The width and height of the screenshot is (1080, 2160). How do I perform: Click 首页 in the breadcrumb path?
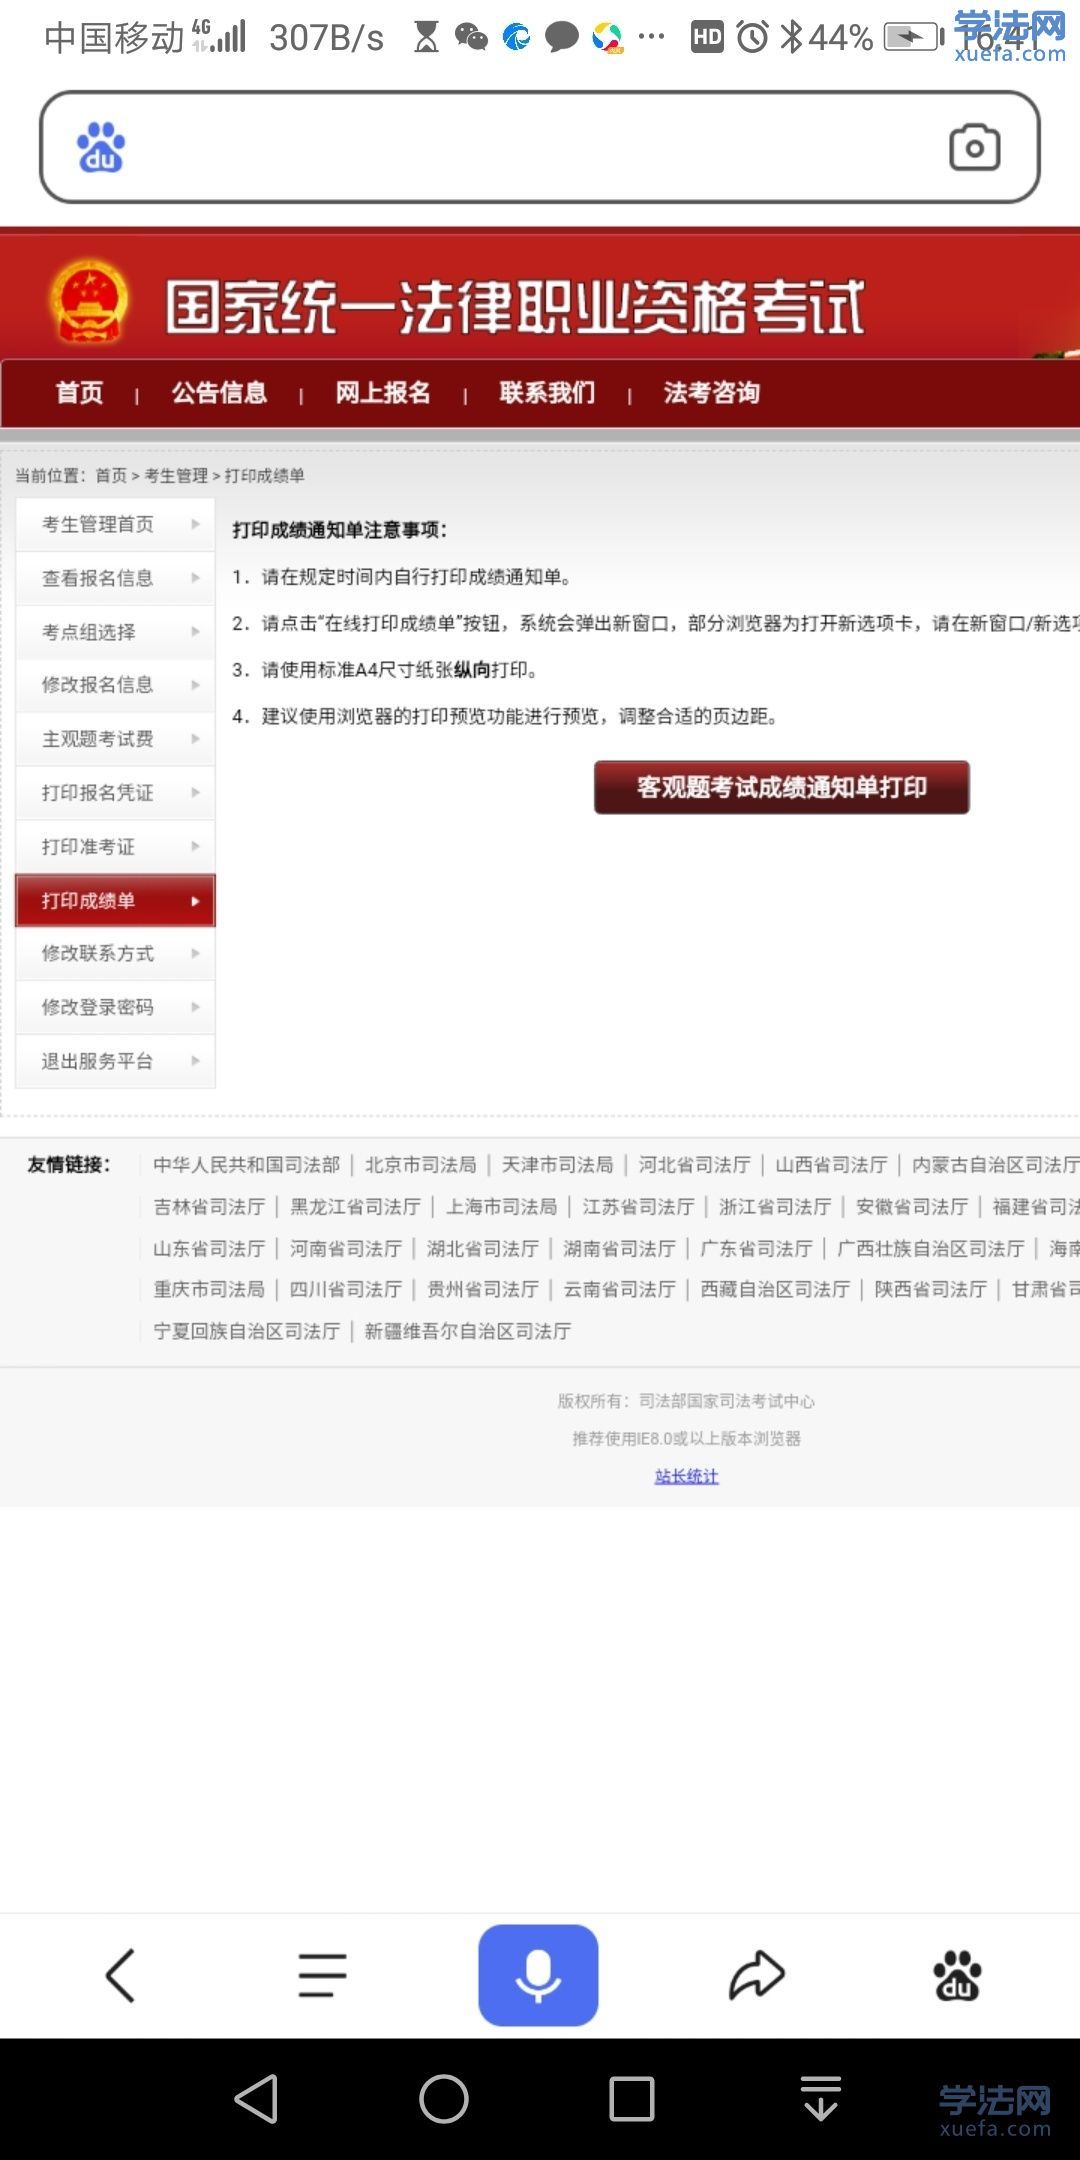pyautogui.click(x=111, y=476)
